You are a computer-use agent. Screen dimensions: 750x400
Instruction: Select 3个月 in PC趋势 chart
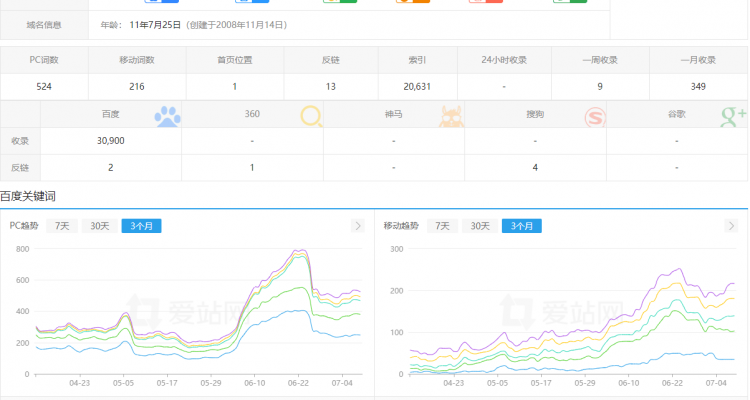[x=141, y=226]
